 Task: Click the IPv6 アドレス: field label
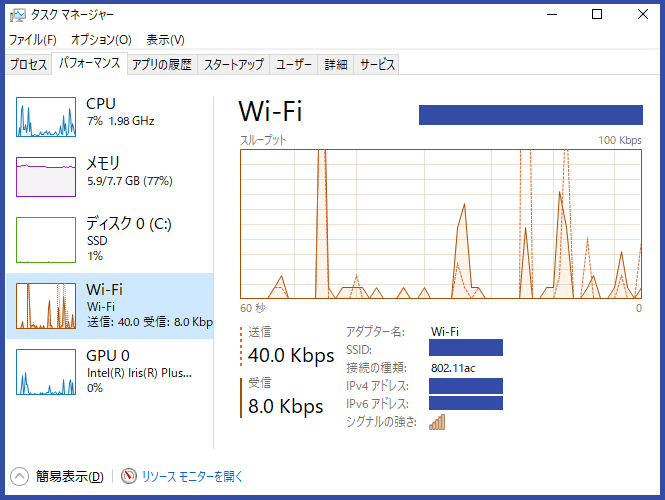(377, 404)
